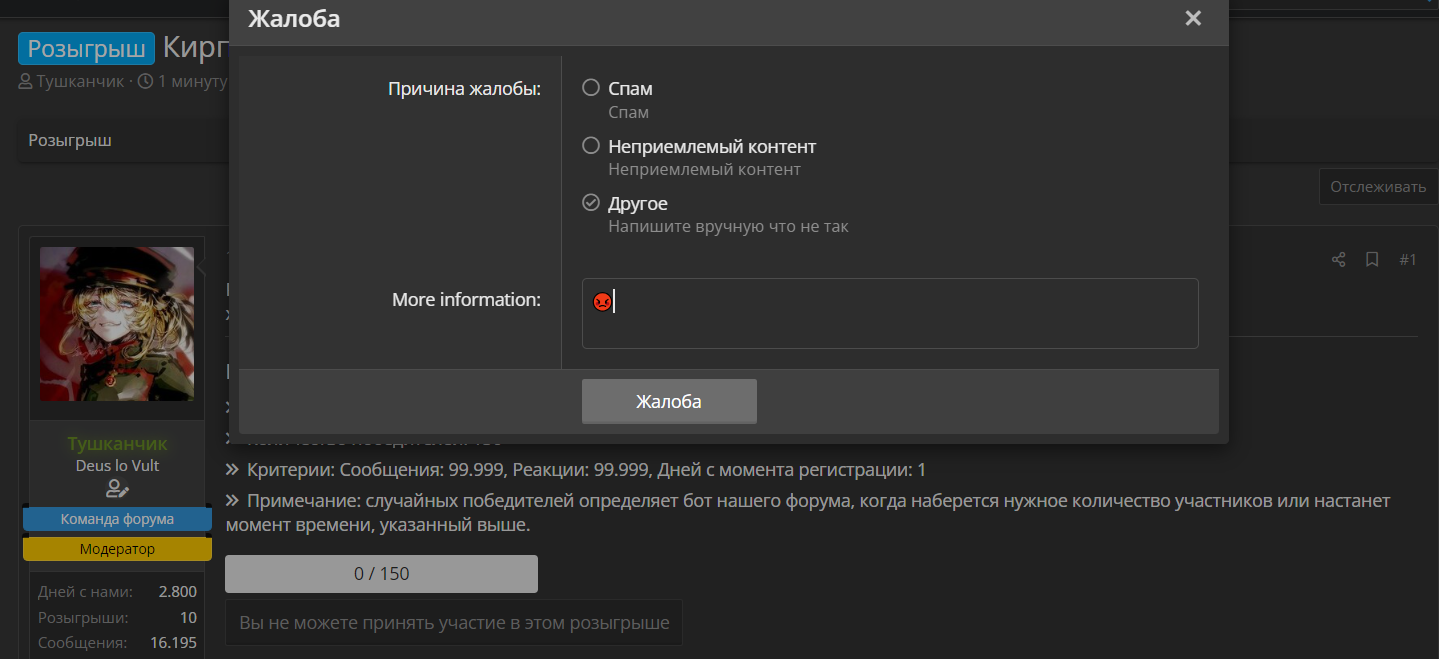This screenshot has width=1439, height=659.
Task: Click the user icon before Тушканчик author
Action: [25, 81]
